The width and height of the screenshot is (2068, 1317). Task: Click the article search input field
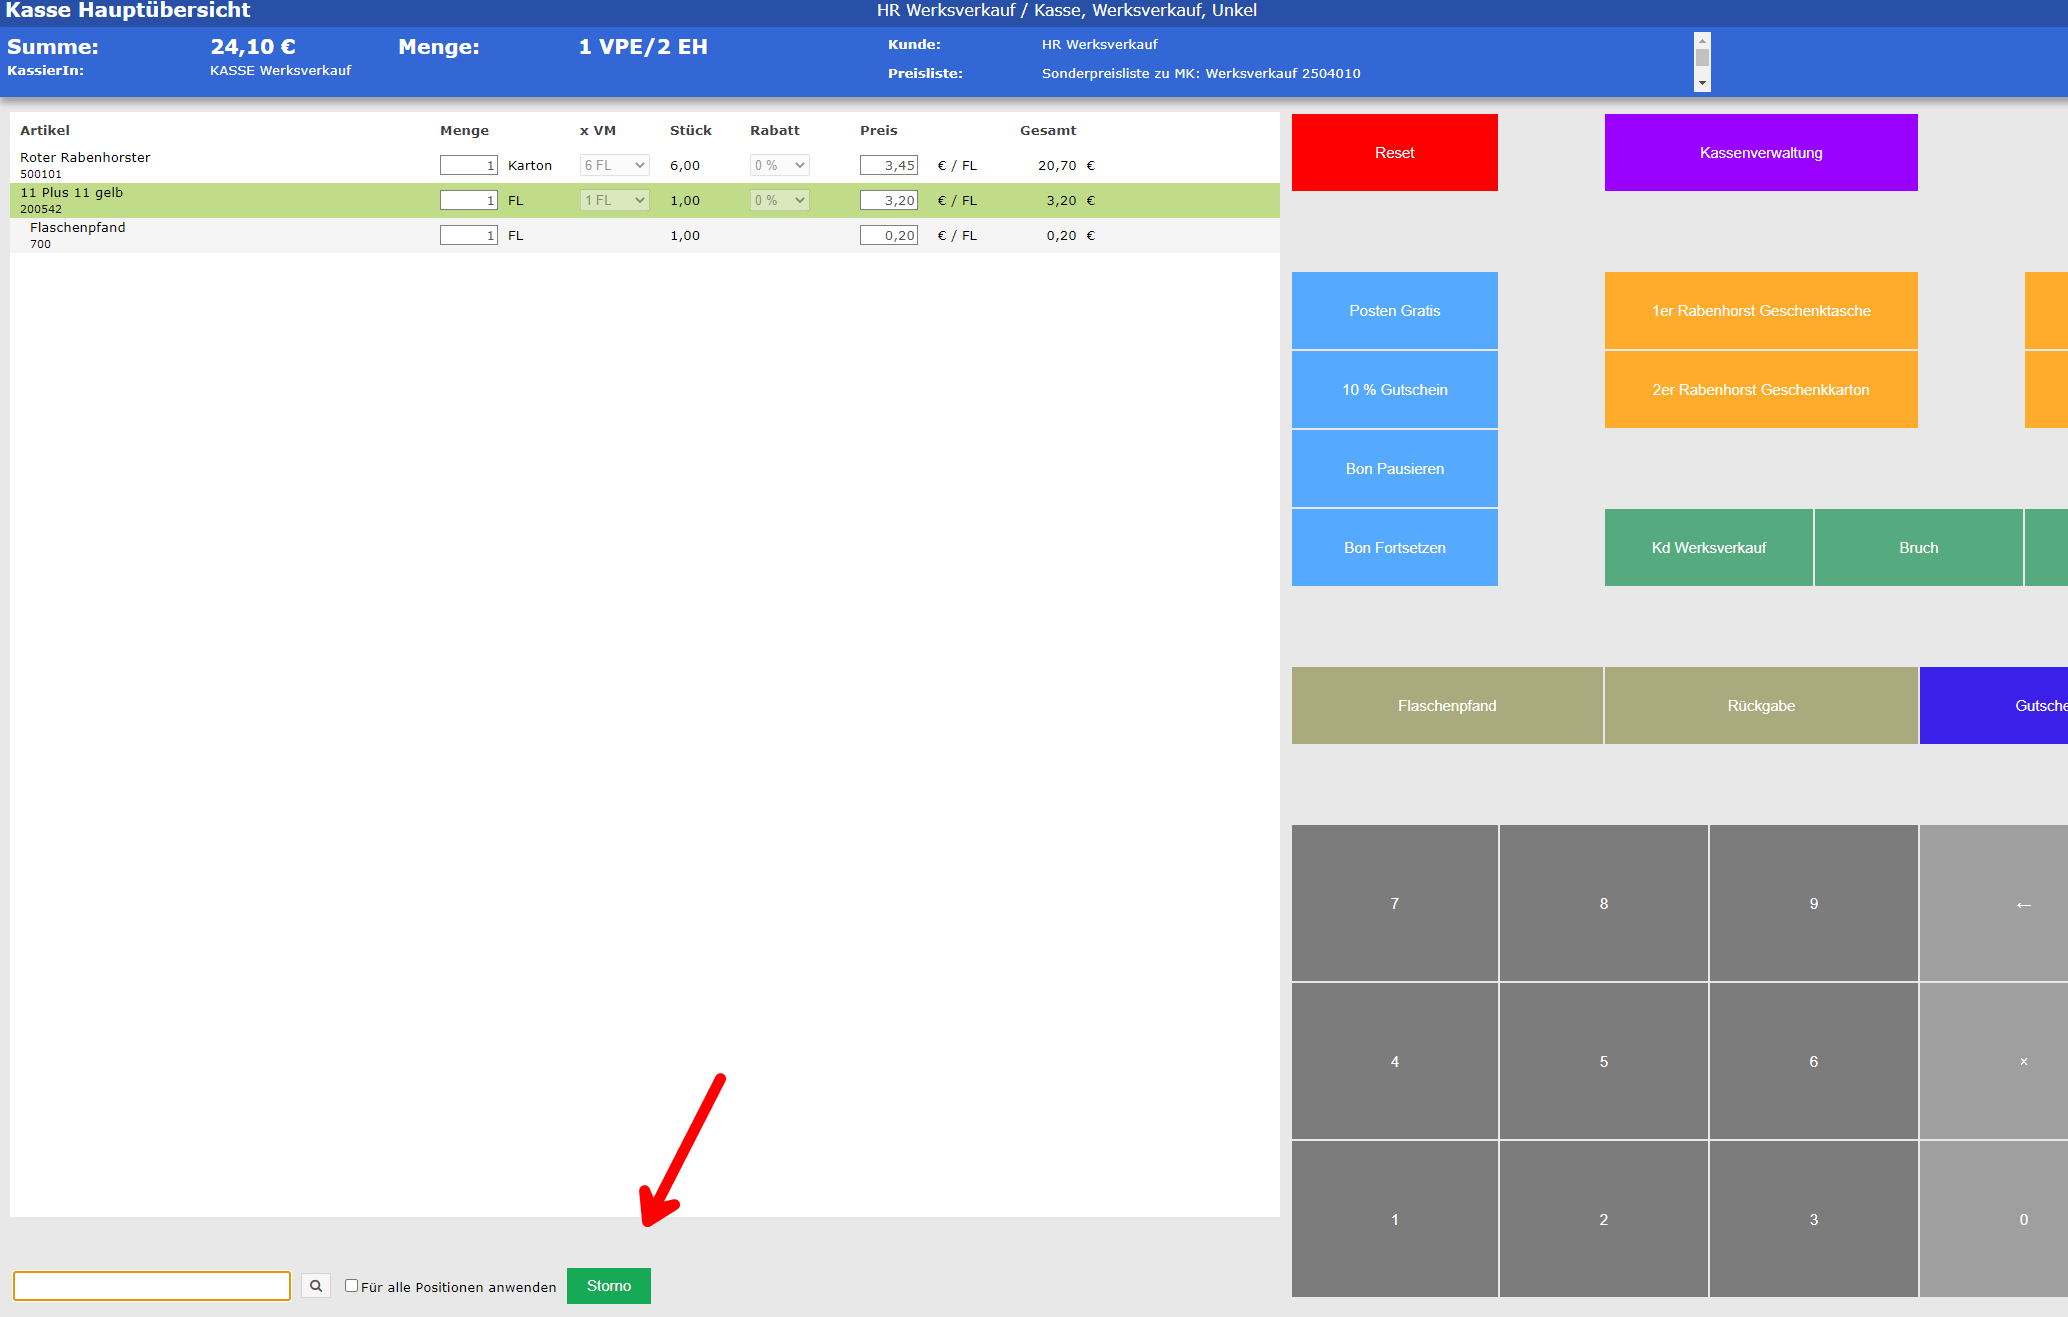click(152, 1286)
